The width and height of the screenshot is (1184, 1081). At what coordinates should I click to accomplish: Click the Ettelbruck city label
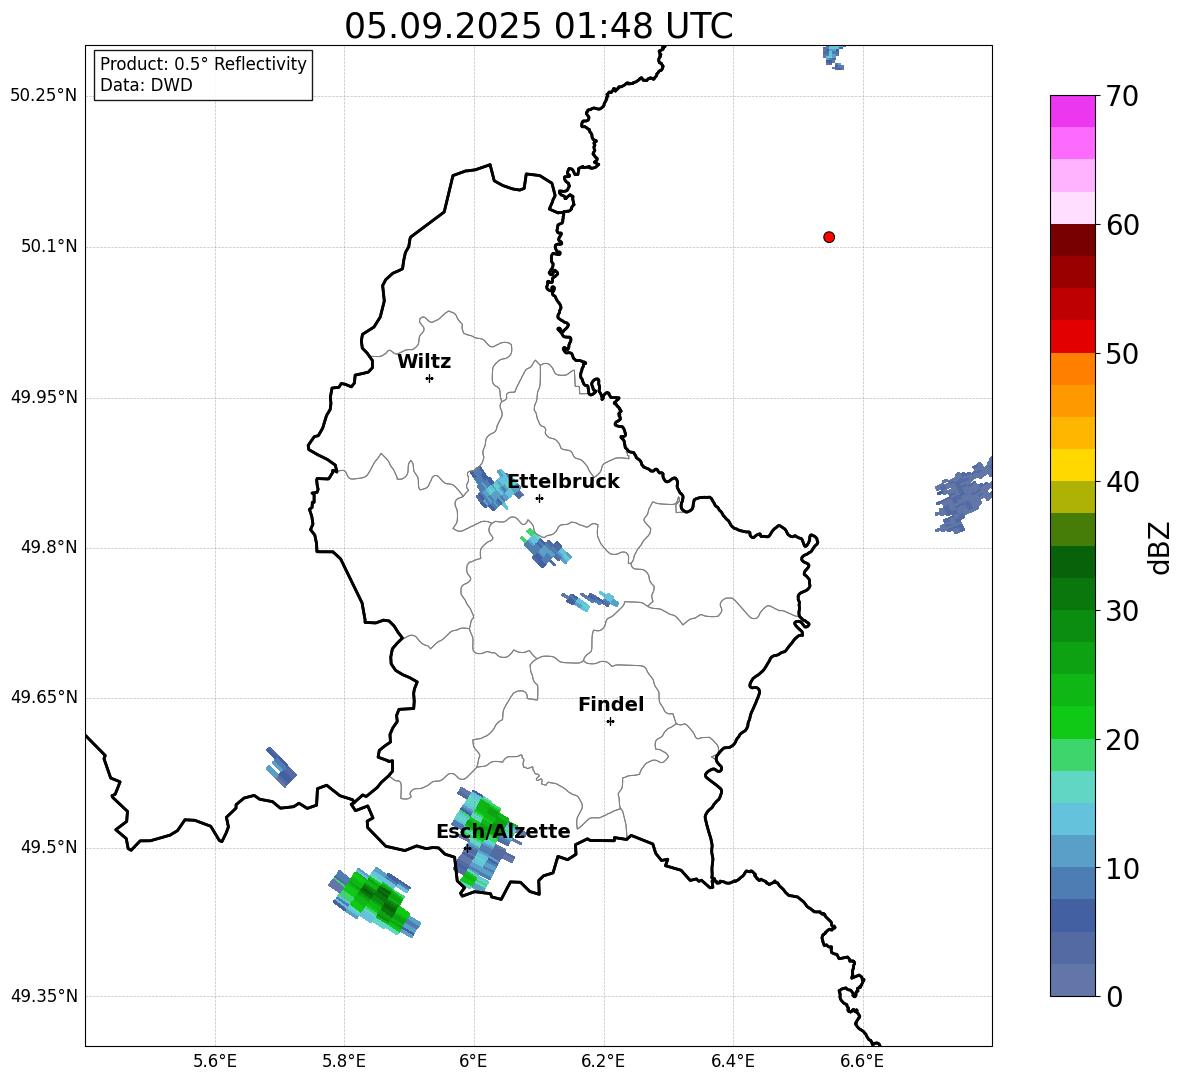tap(563, 482)
